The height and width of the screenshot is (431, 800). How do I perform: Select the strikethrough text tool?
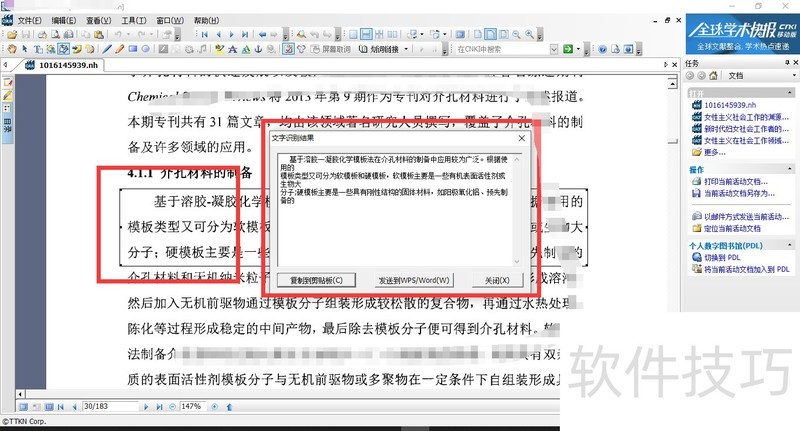(x=232, y=49)
